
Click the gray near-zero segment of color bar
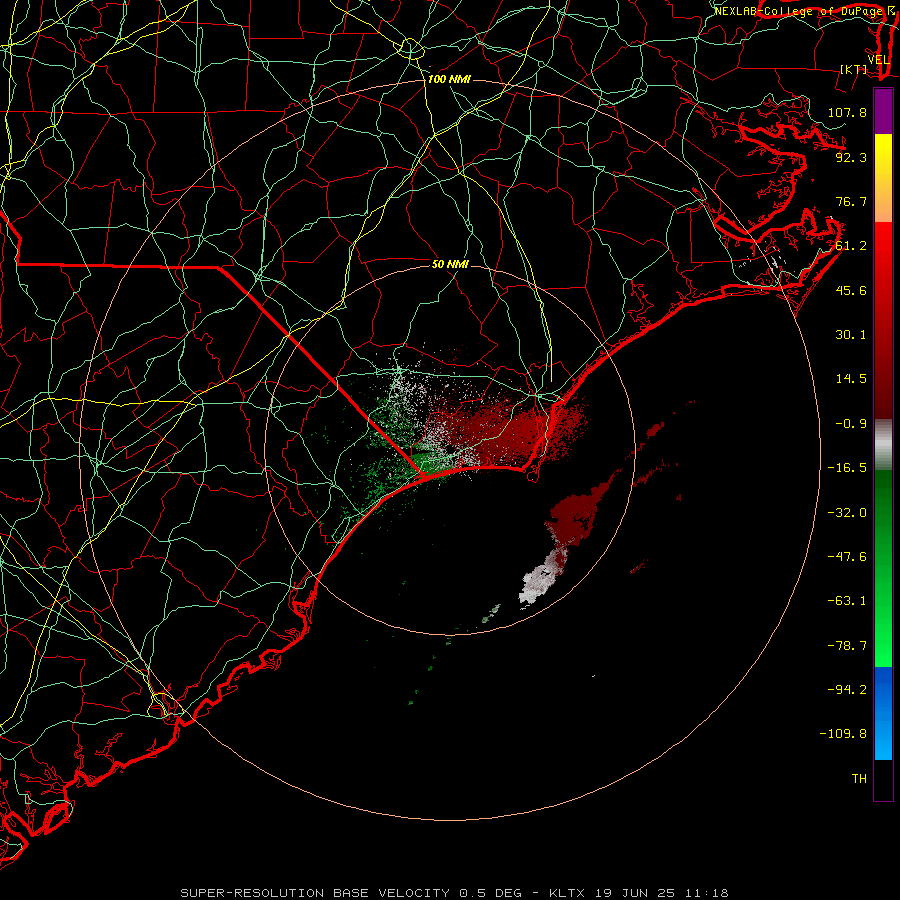[x=883, y=445]
